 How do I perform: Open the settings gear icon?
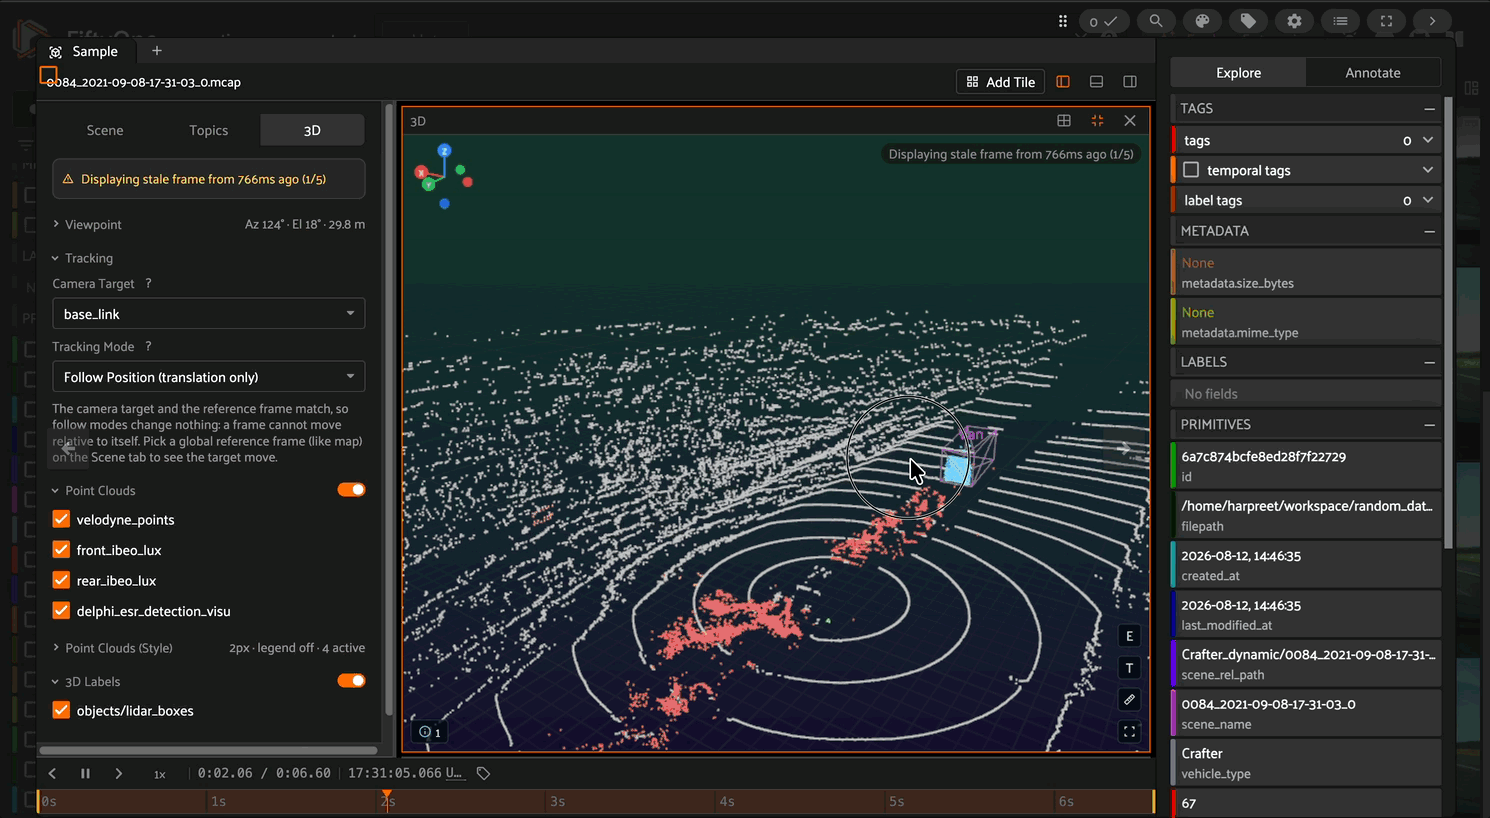pos(1294,21)
